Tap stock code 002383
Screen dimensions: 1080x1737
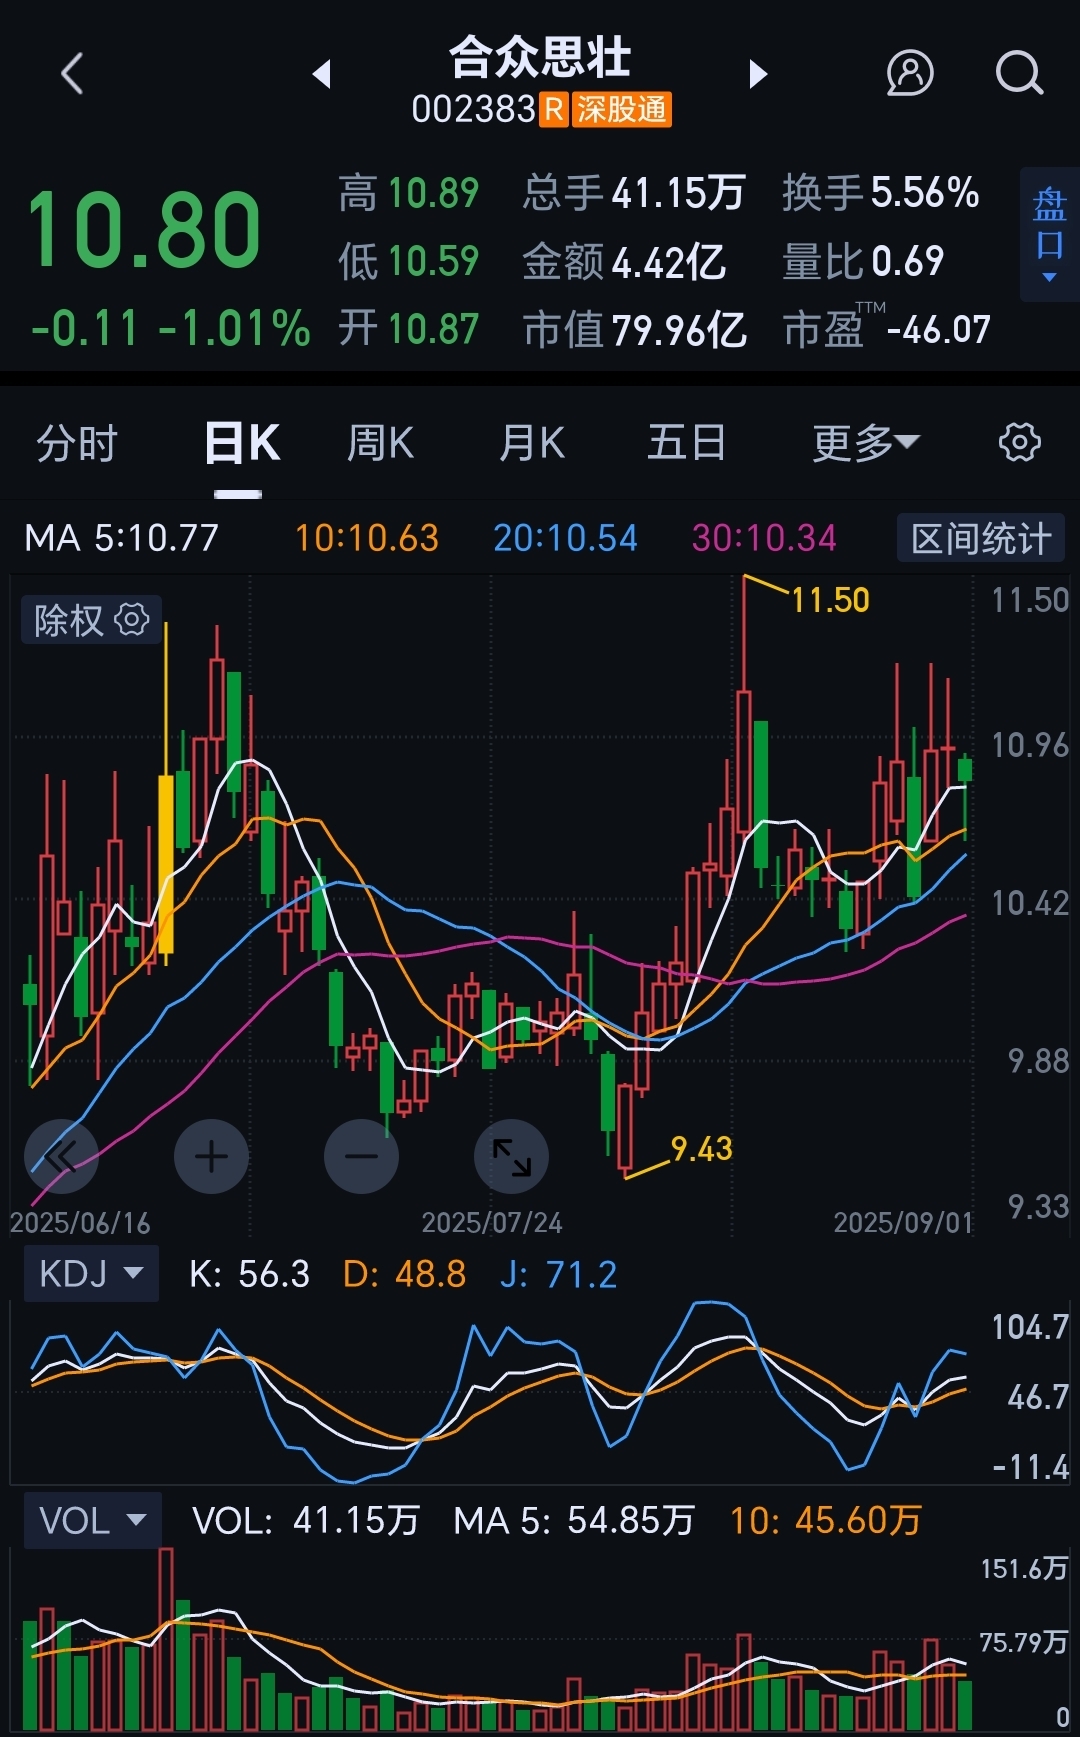[473, 109]
